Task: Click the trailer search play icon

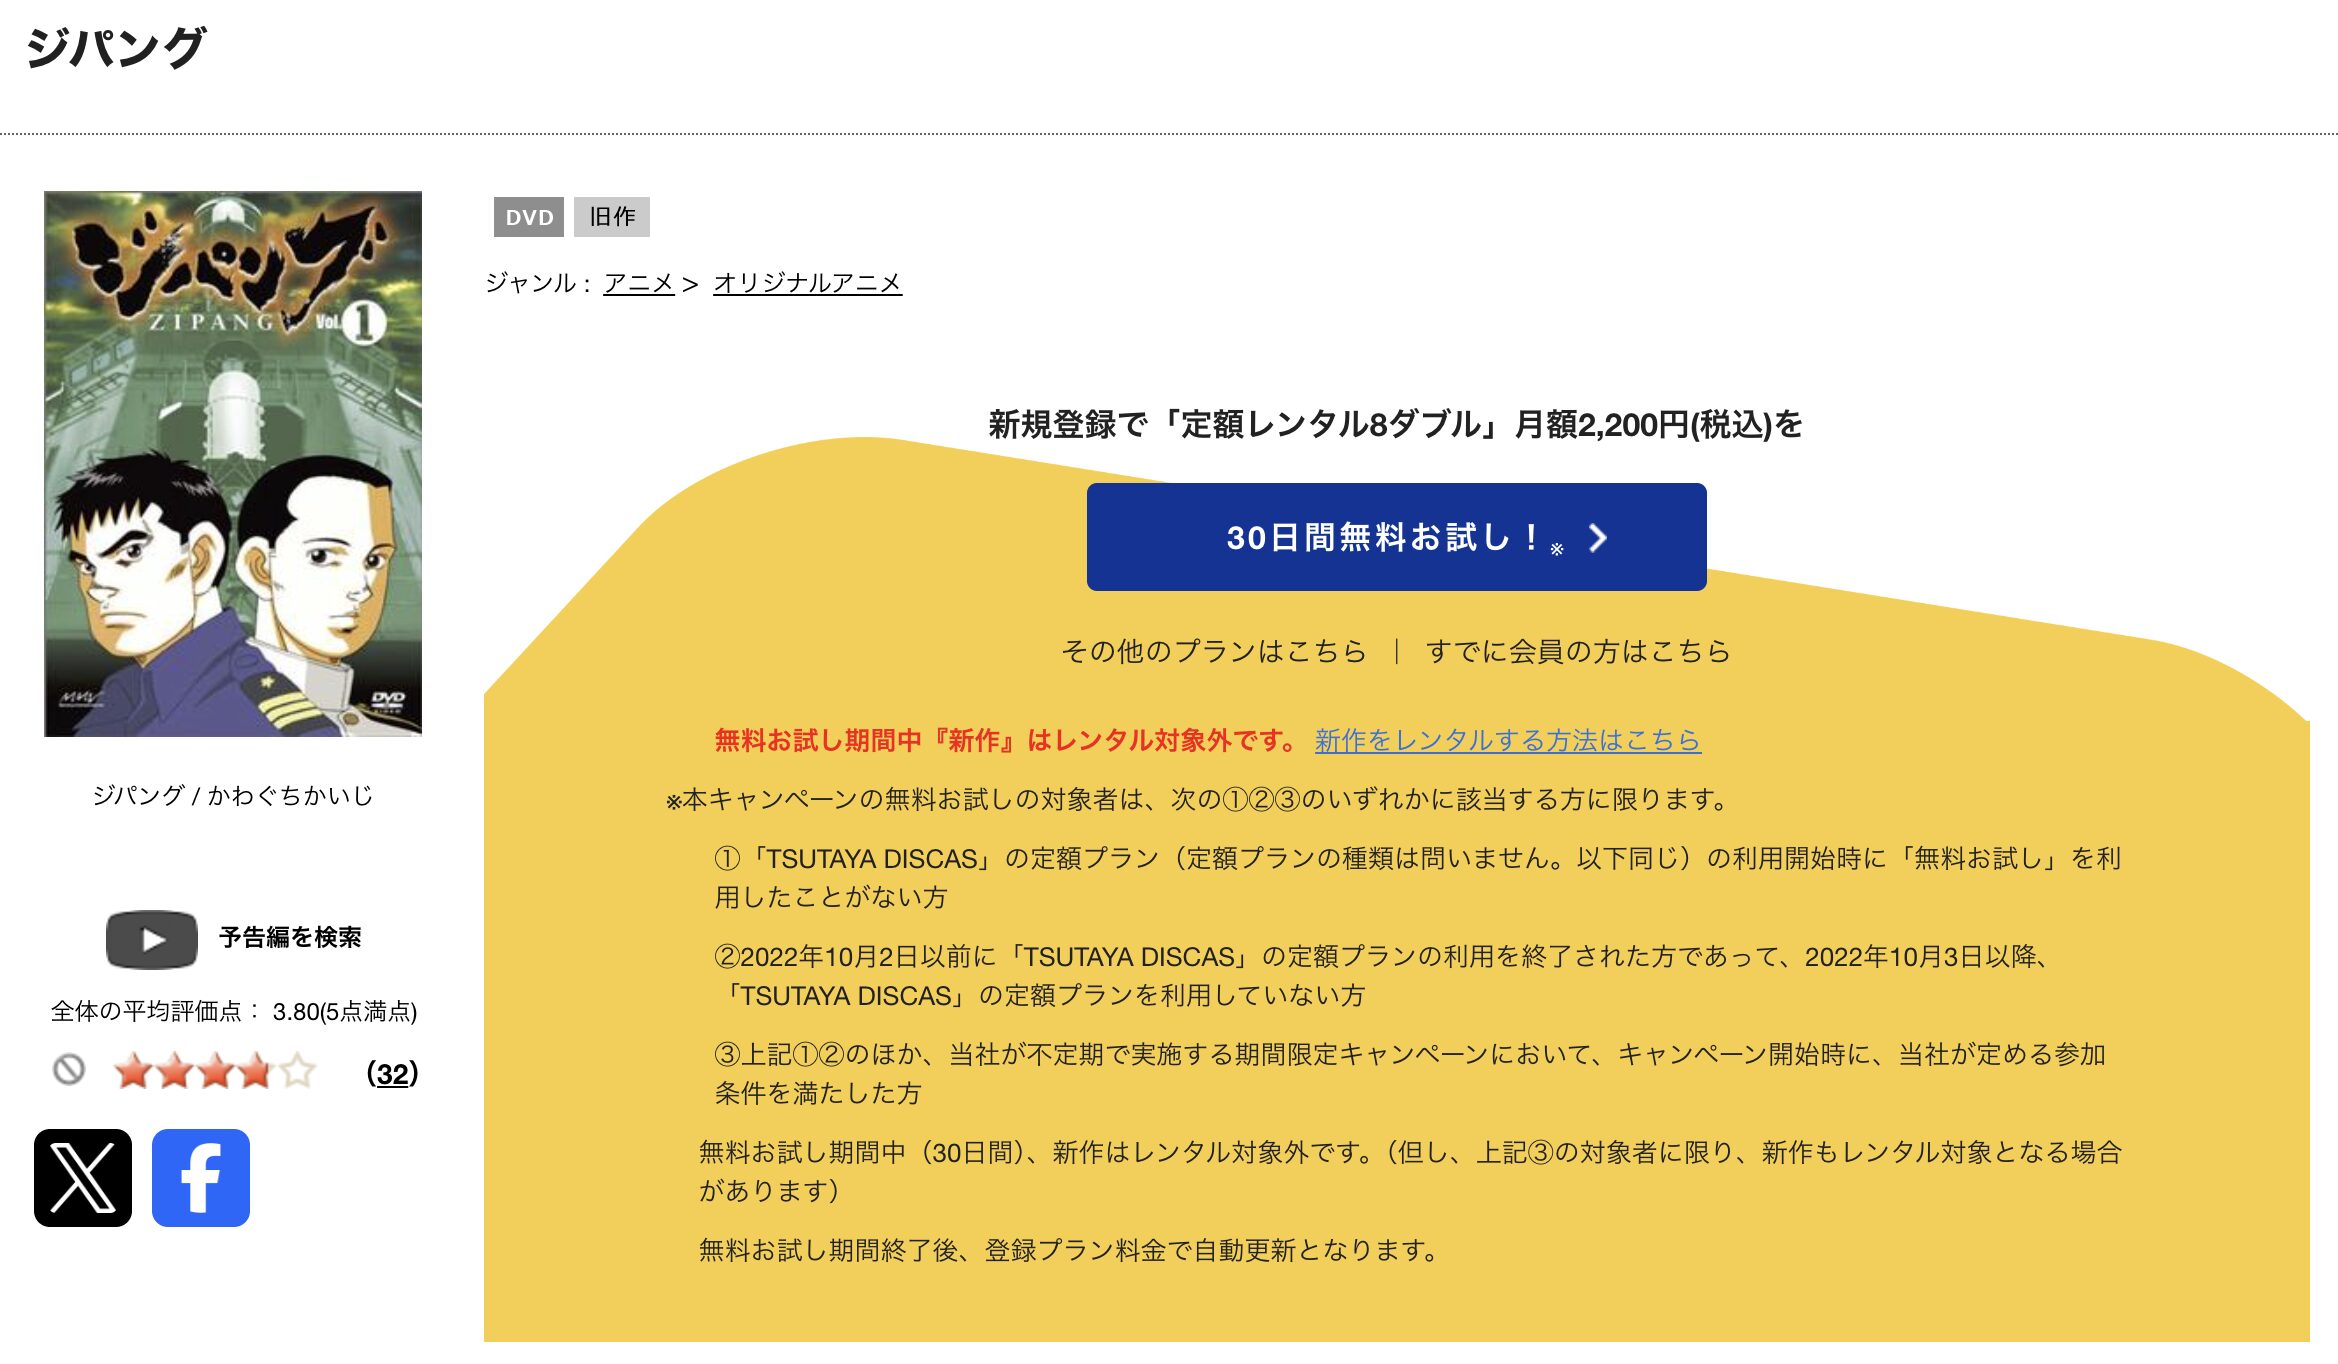Action: click(152, 939)
